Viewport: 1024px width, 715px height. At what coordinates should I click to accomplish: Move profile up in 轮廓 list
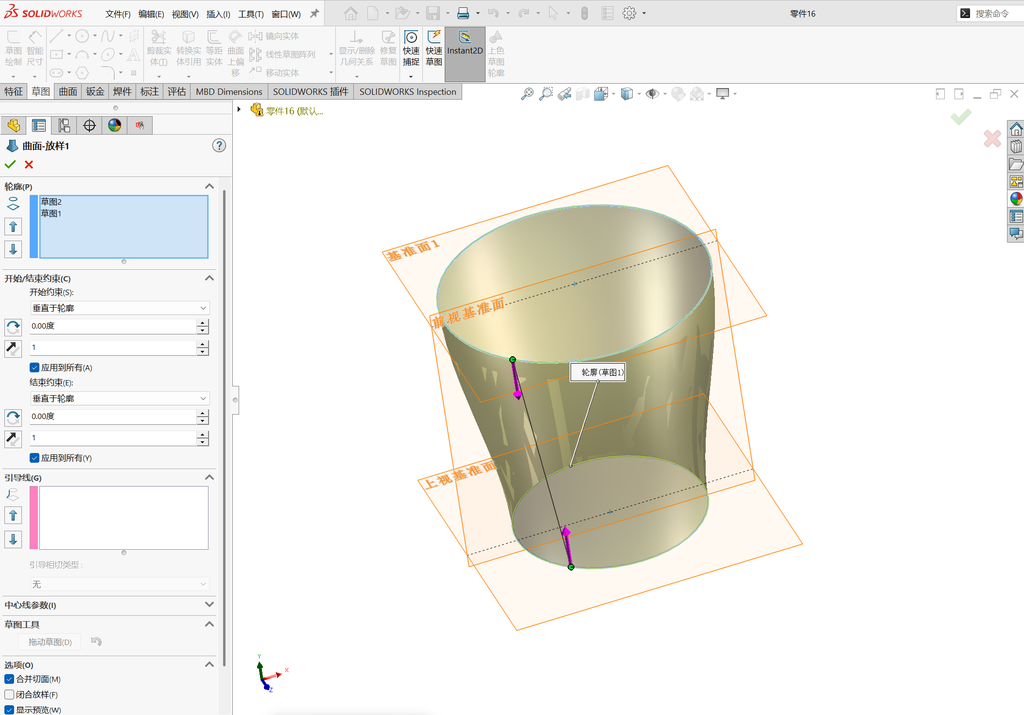(x=12, y=227)
